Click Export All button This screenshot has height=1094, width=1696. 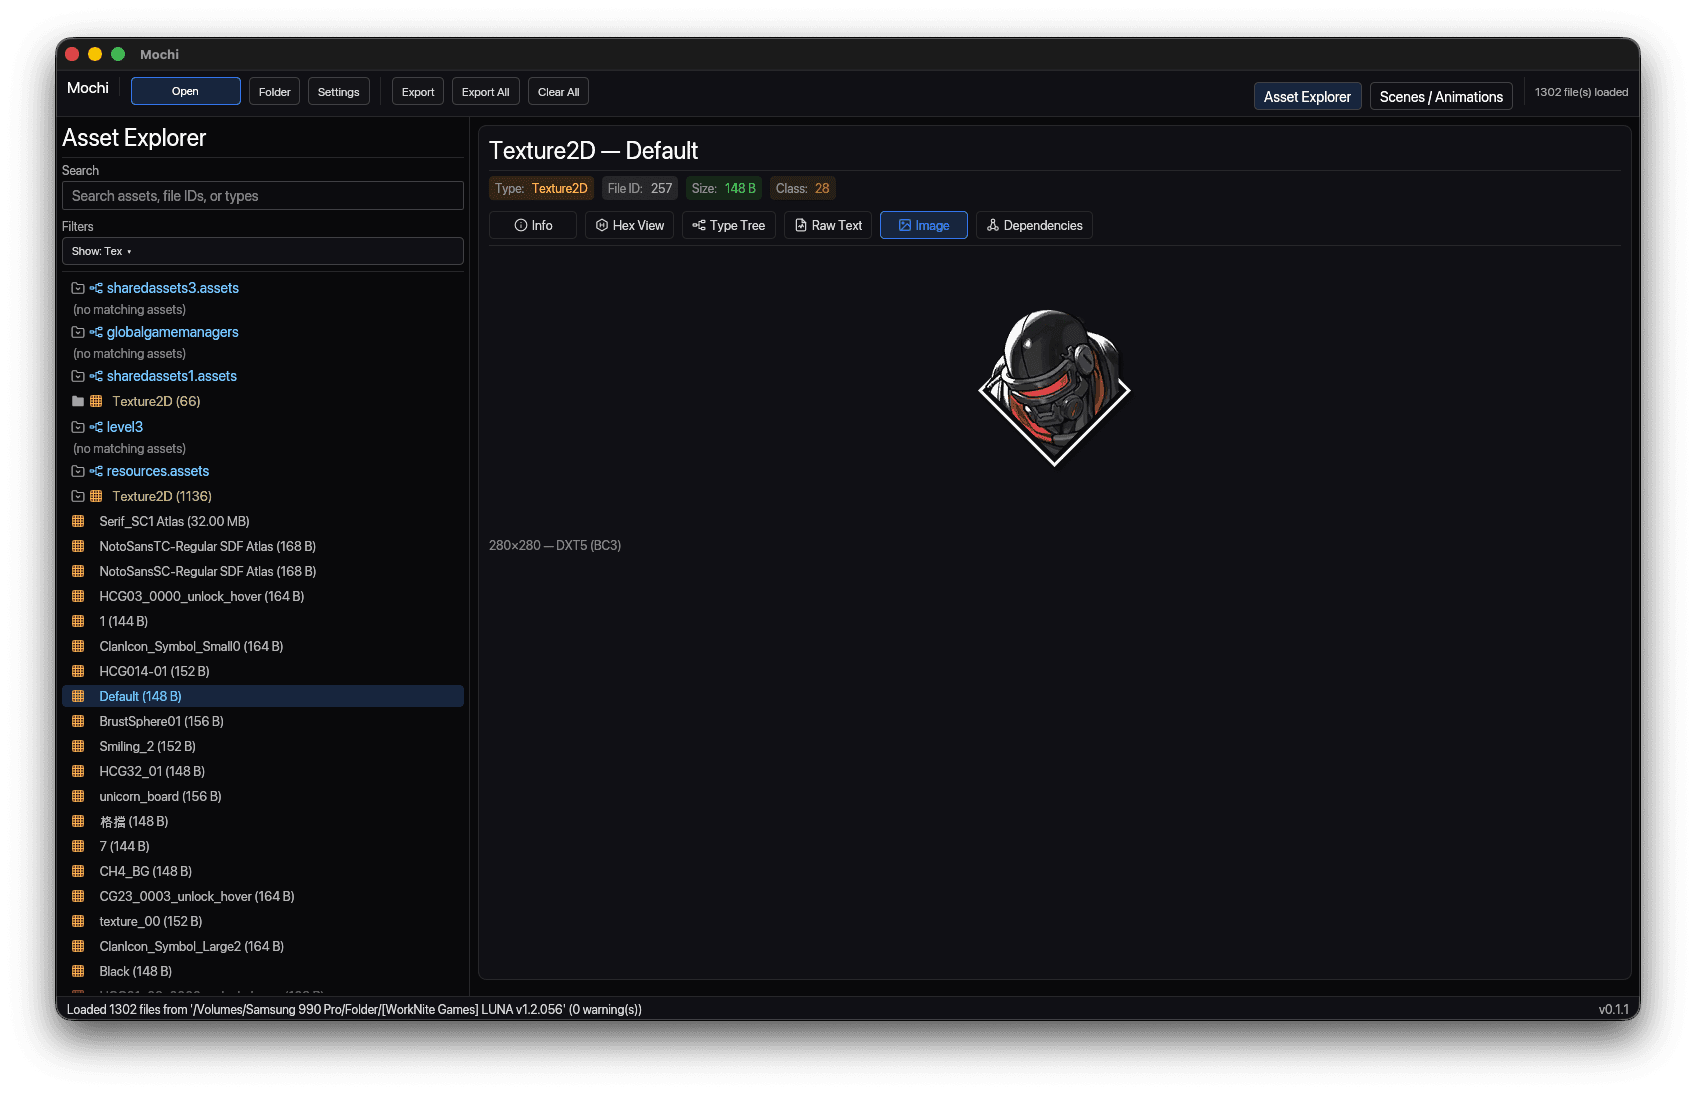[486, 92]
